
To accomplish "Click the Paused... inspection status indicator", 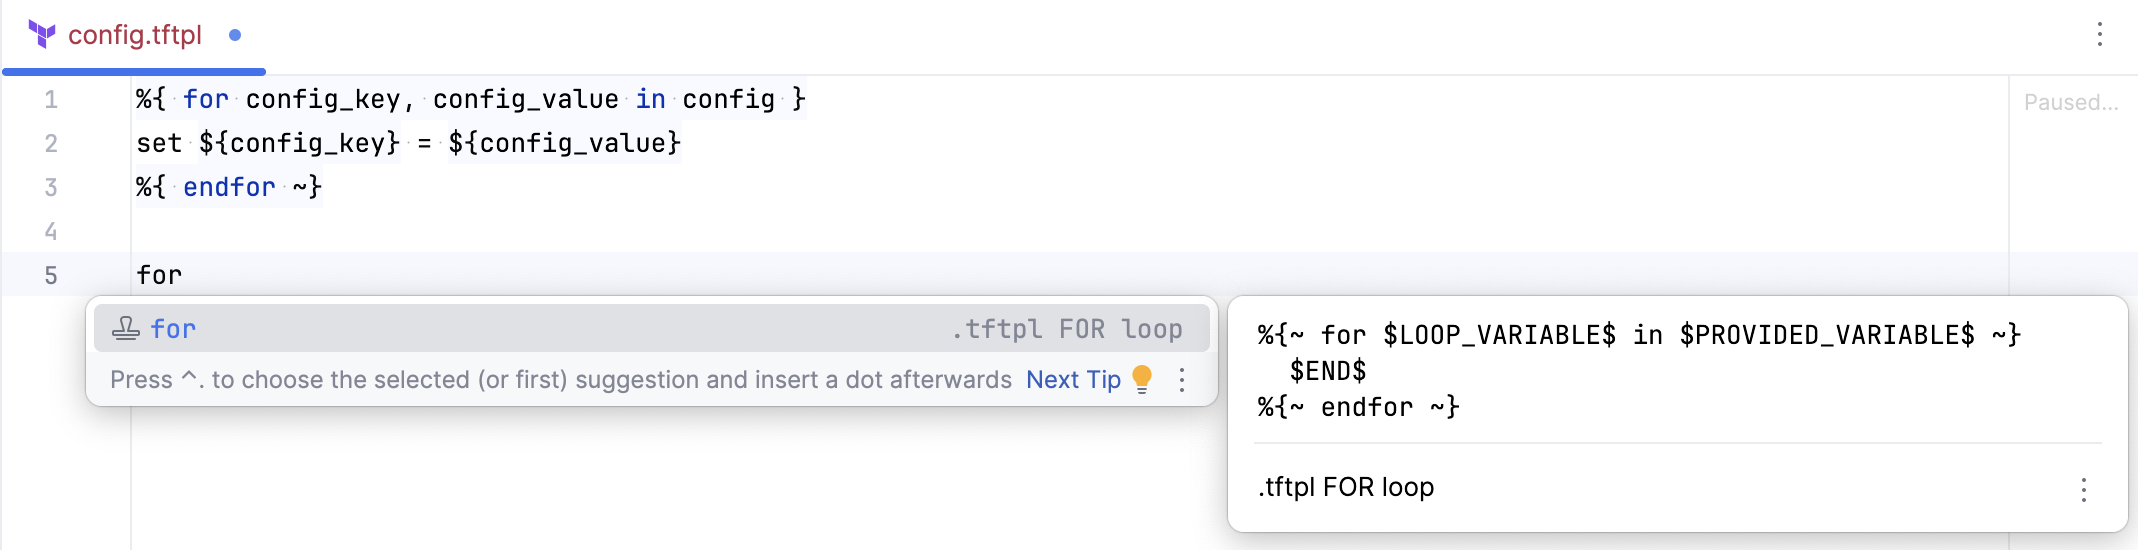I will (x=2071, y=102).
